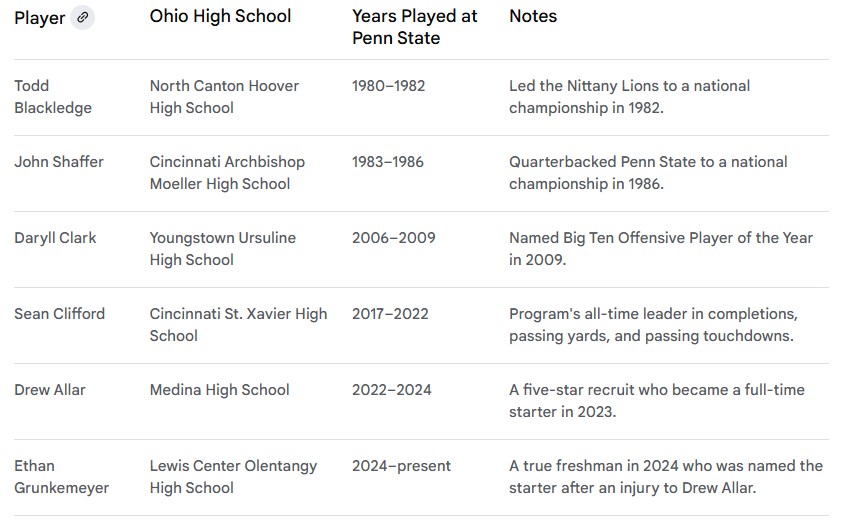
Task: Click North Canton Hoover High School cell
Action: pyautogui.click(x=224, y=97)
